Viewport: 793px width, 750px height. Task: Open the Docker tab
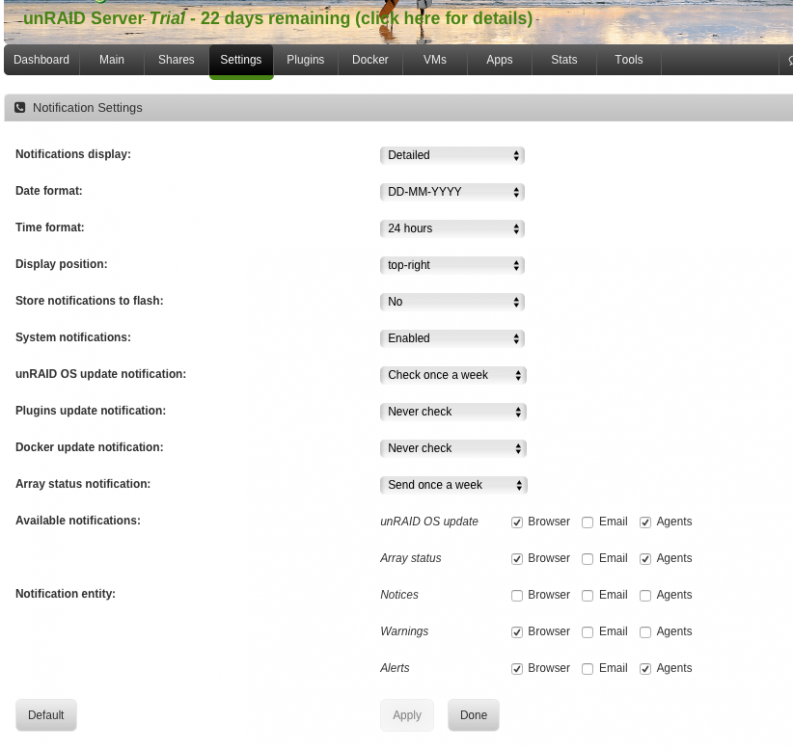[370, 60]
